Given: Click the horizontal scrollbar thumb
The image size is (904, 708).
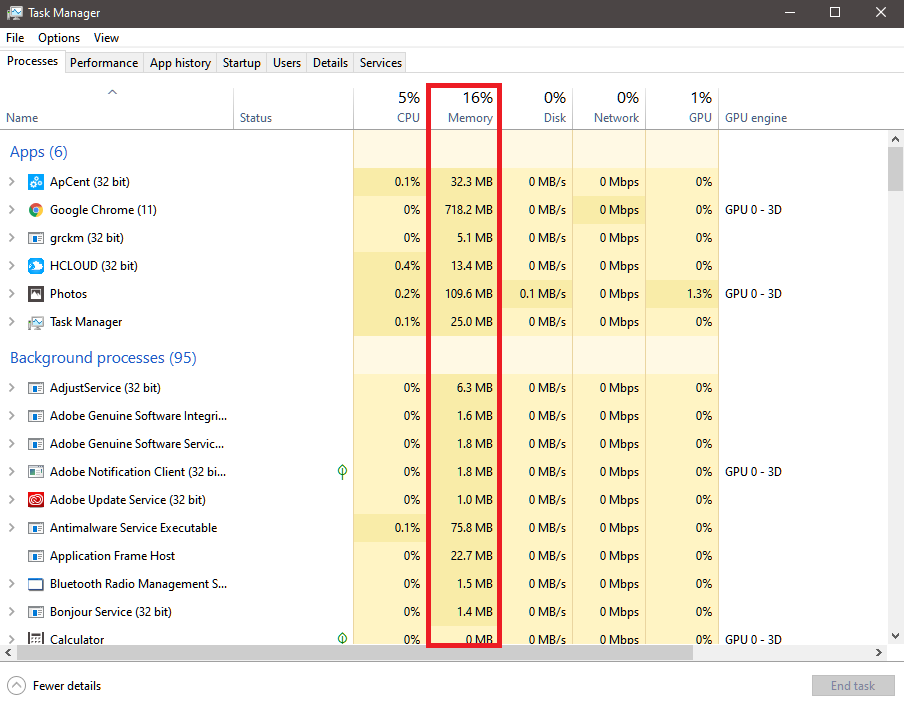Looking at the screenshot, I should 355,653.
